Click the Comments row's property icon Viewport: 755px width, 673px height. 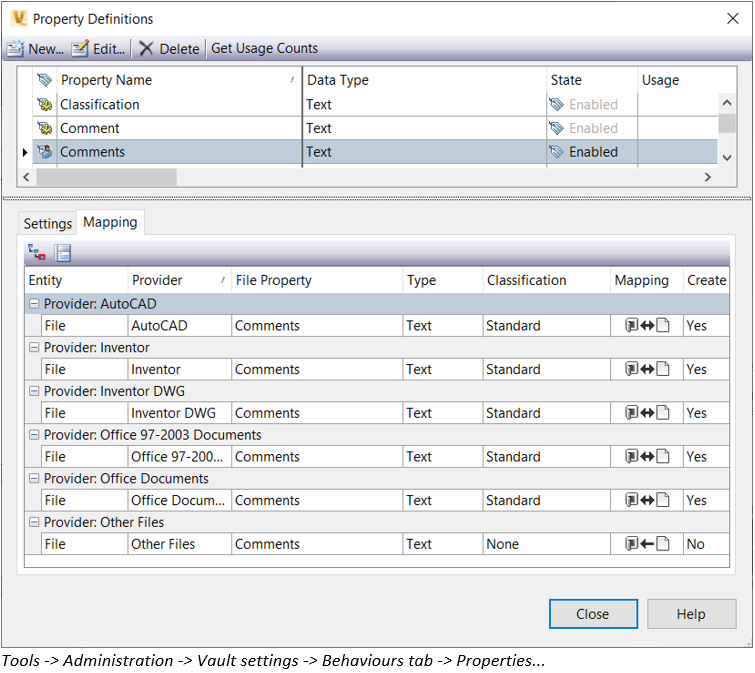click(45, 152)
